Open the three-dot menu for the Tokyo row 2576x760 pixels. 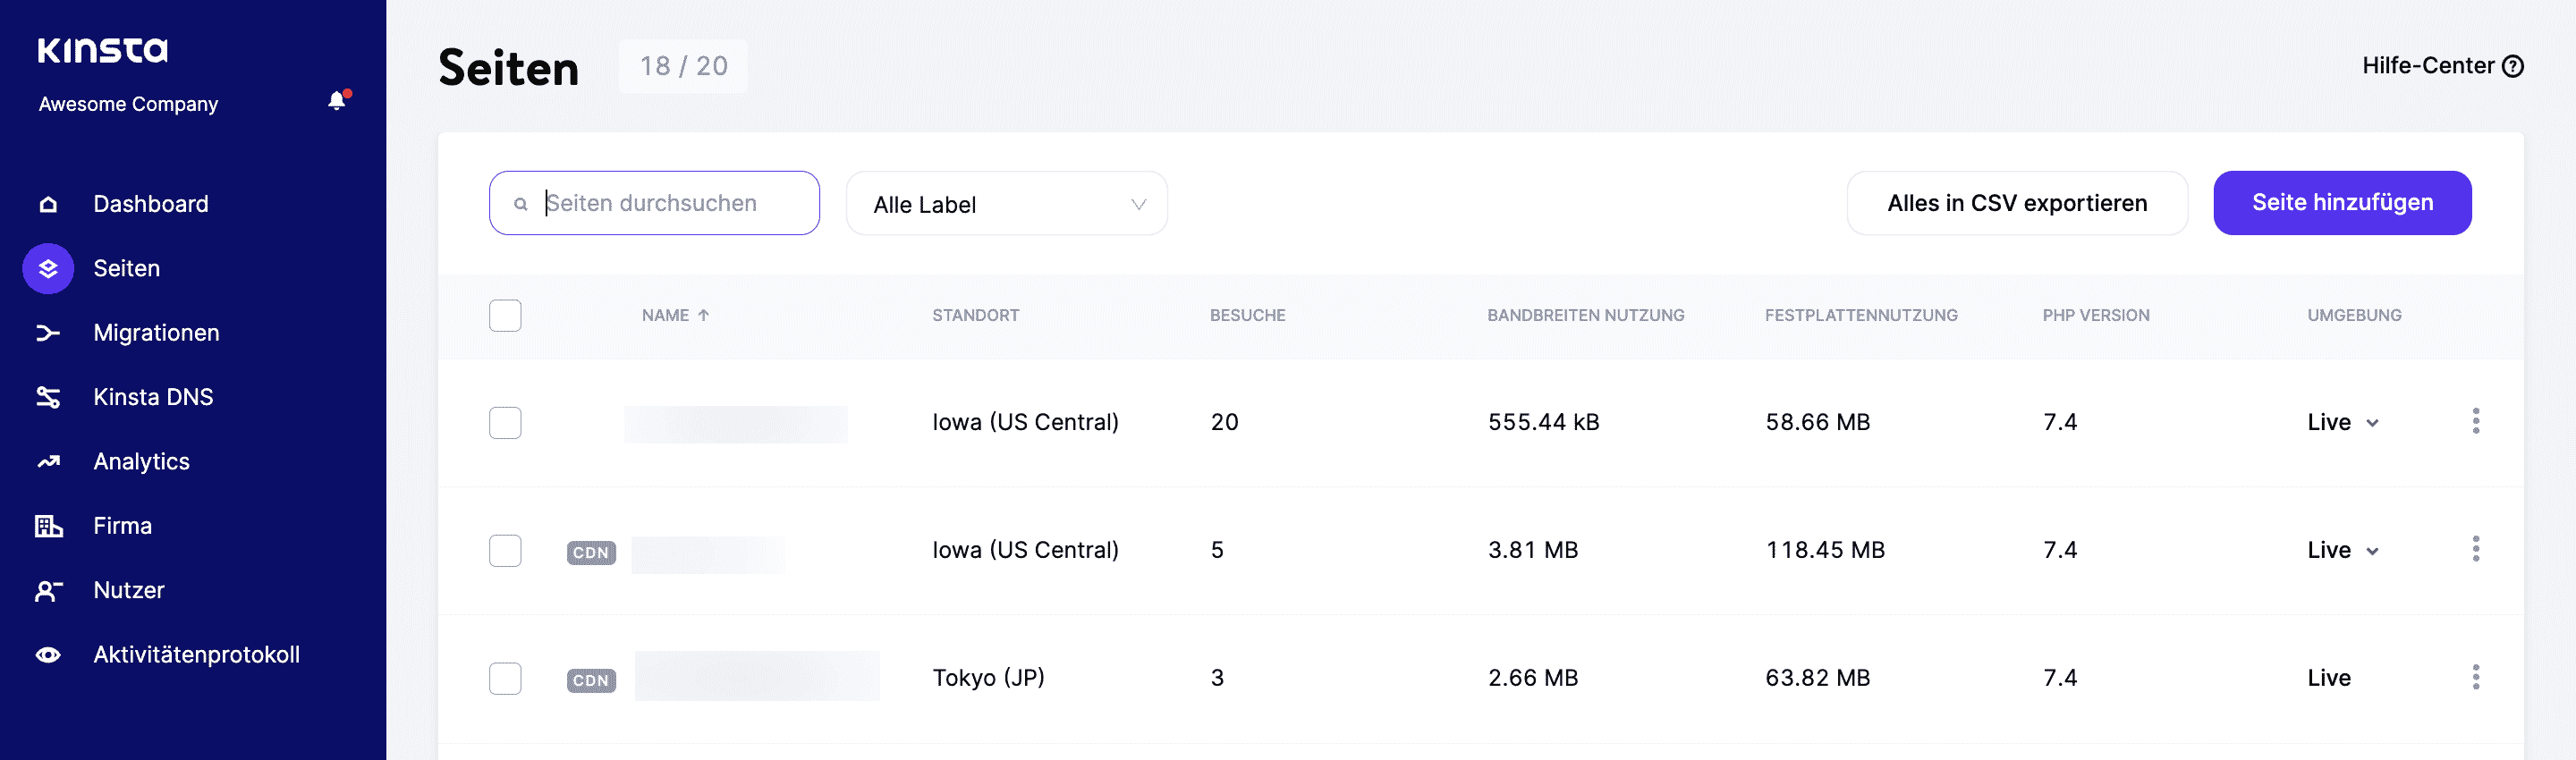[x=2476, y=677]
